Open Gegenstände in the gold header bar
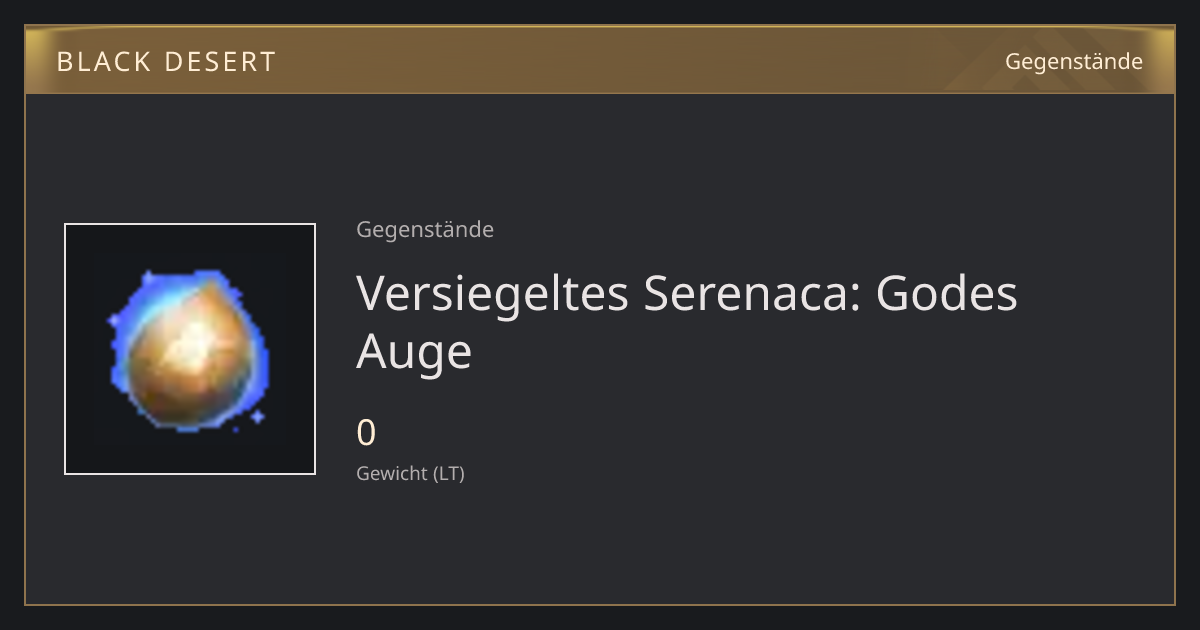1200x630 pixels. coord(1074,62)
